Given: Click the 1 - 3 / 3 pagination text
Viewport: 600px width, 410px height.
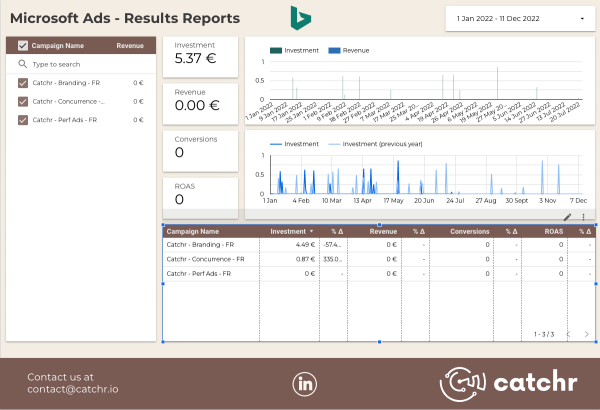Looking at the screenshot, I should point(544,334).
